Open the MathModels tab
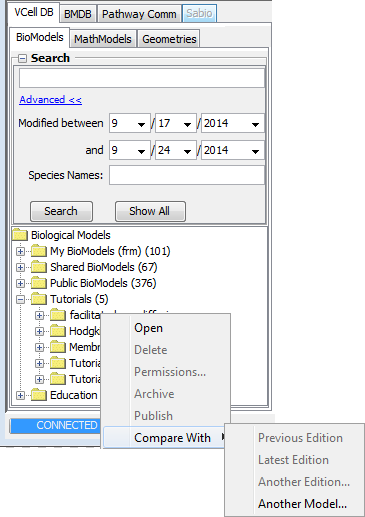365x517 pixels. tap(103, 39)
